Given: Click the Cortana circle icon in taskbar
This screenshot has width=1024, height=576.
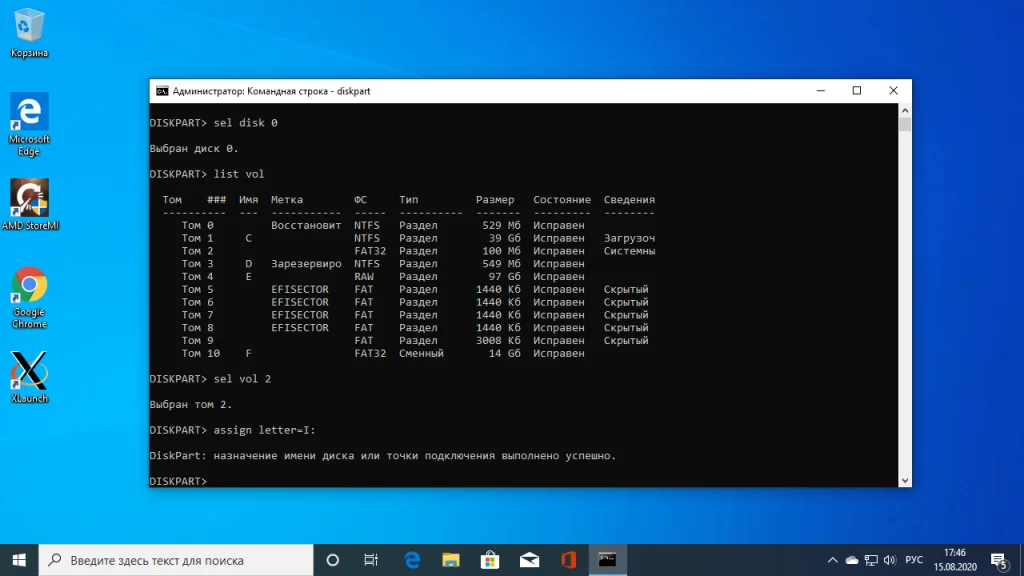Looking at the screenshot, I should 333,560.
